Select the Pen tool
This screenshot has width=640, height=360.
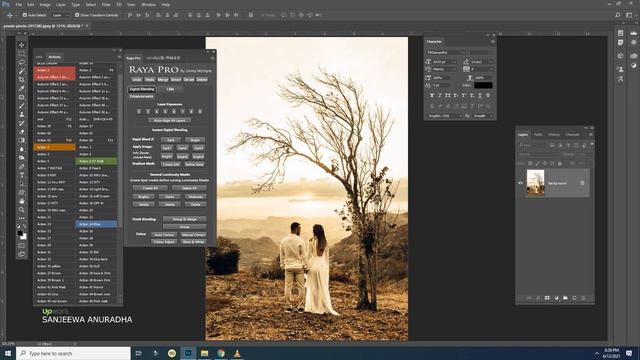tap(22, 167)
